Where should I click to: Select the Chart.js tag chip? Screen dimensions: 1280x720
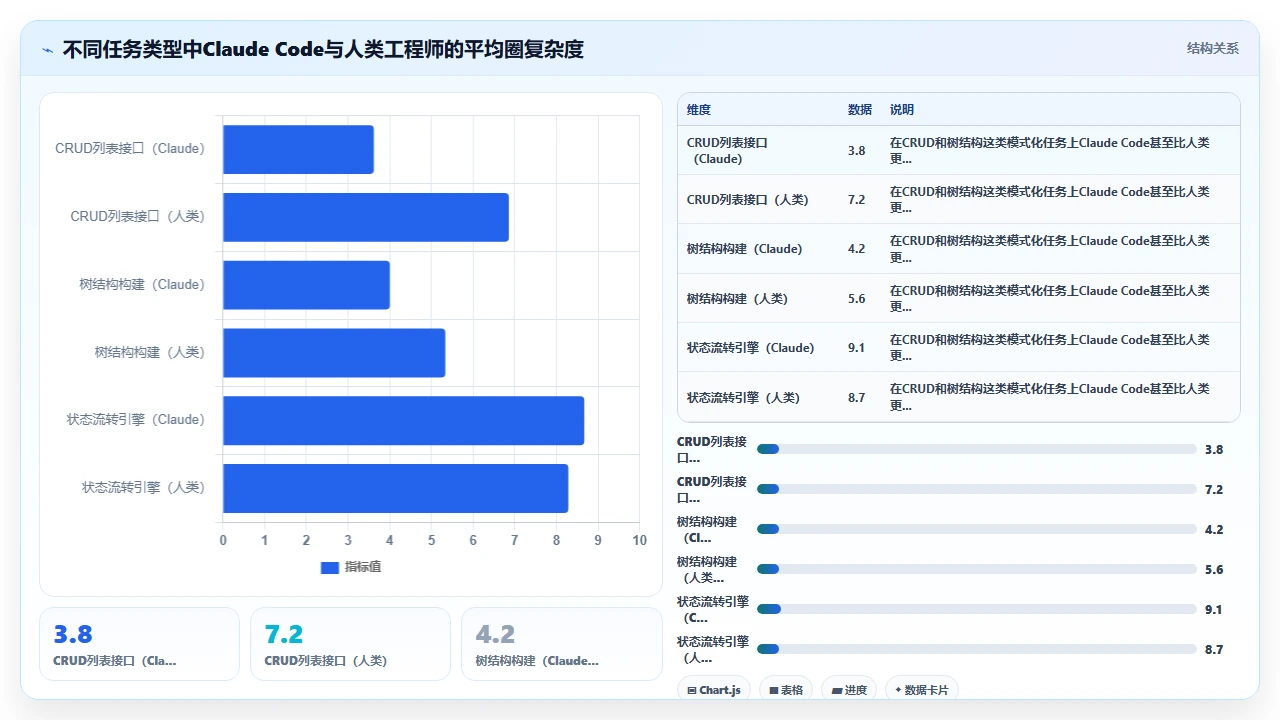pyautogui.click(x=714, y=690)
